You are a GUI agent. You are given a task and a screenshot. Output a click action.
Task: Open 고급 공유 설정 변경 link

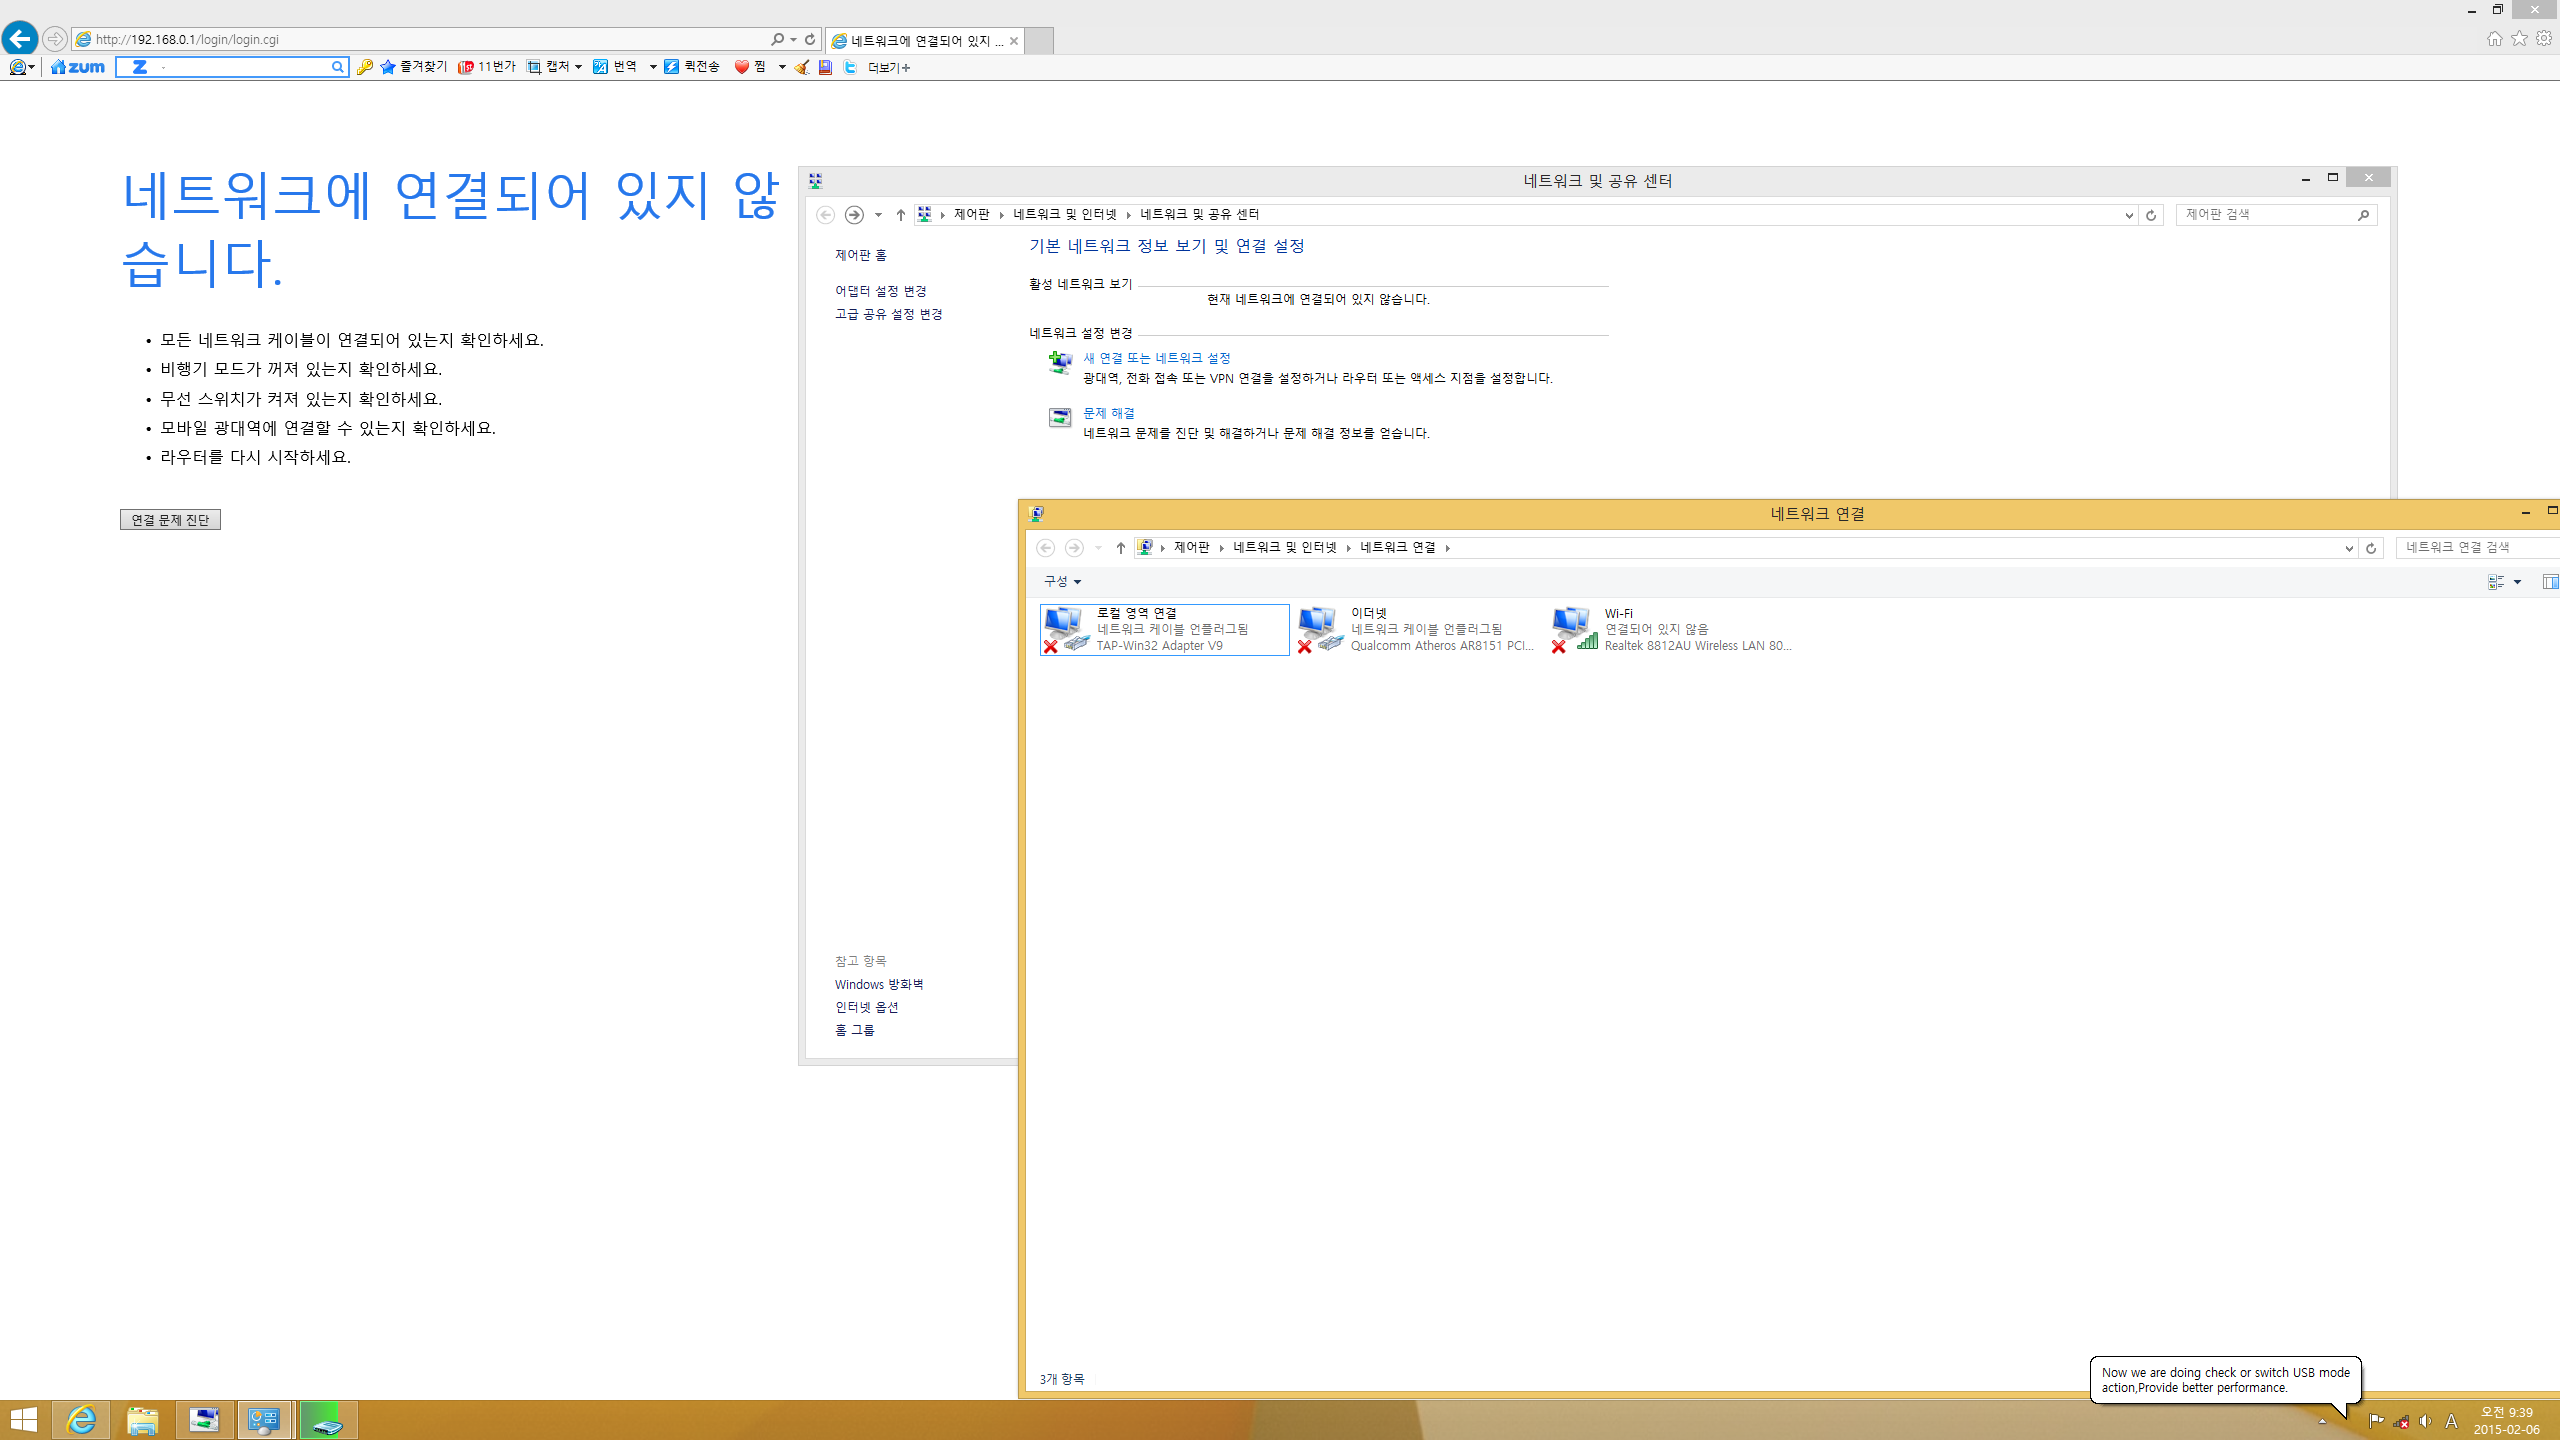tap(889, 314)
